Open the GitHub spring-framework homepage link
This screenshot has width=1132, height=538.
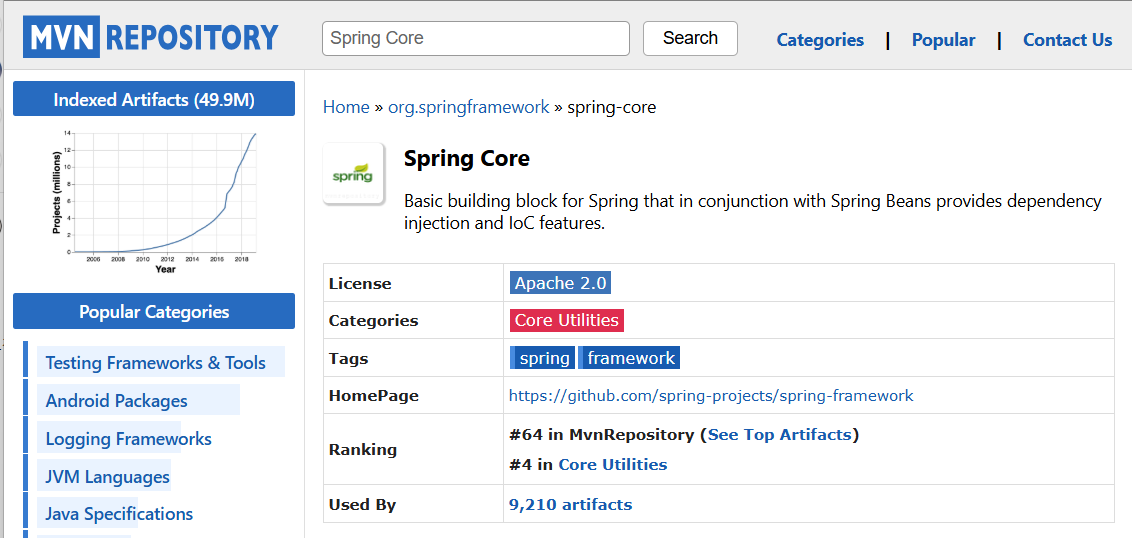coord(710,395)
